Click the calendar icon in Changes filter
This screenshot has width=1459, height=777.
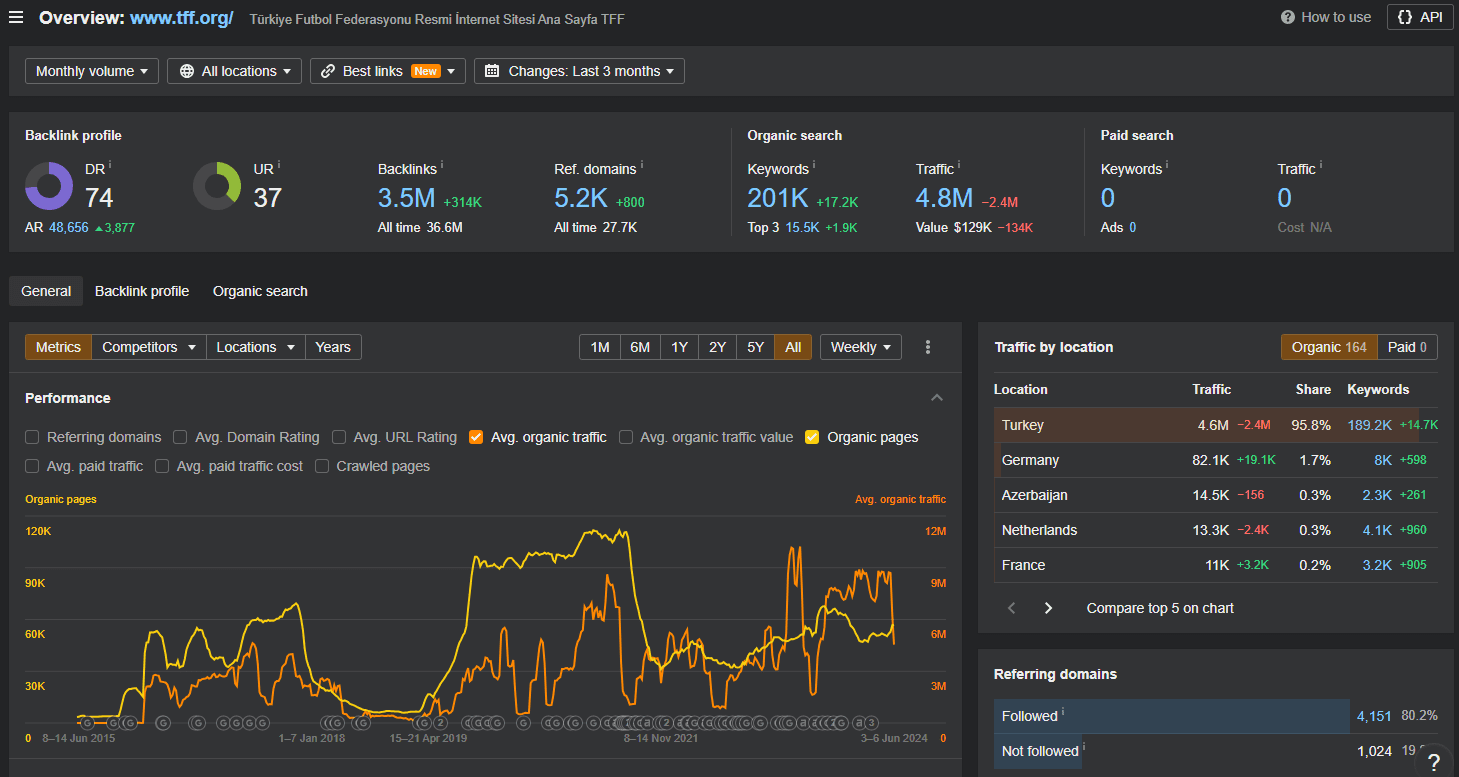pos(492,71)
